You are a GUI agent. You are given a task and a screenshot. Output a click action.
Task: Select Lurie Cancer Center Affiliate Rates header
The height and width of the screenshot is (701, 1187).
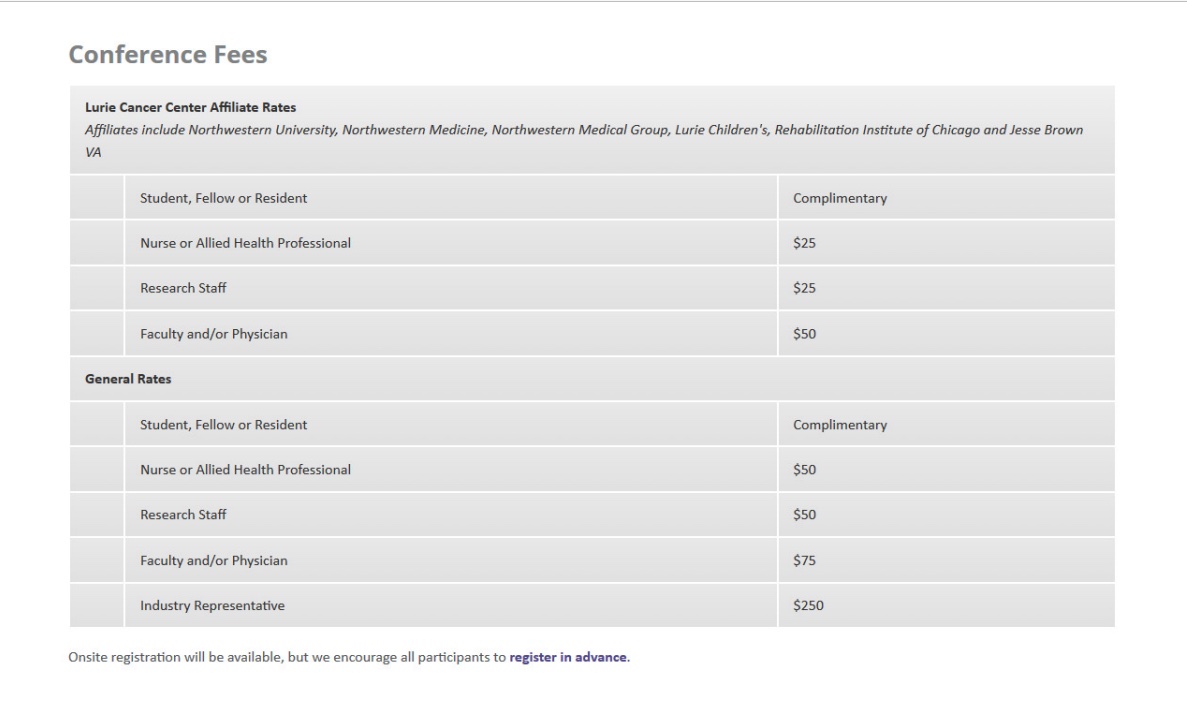coord(190,107)
